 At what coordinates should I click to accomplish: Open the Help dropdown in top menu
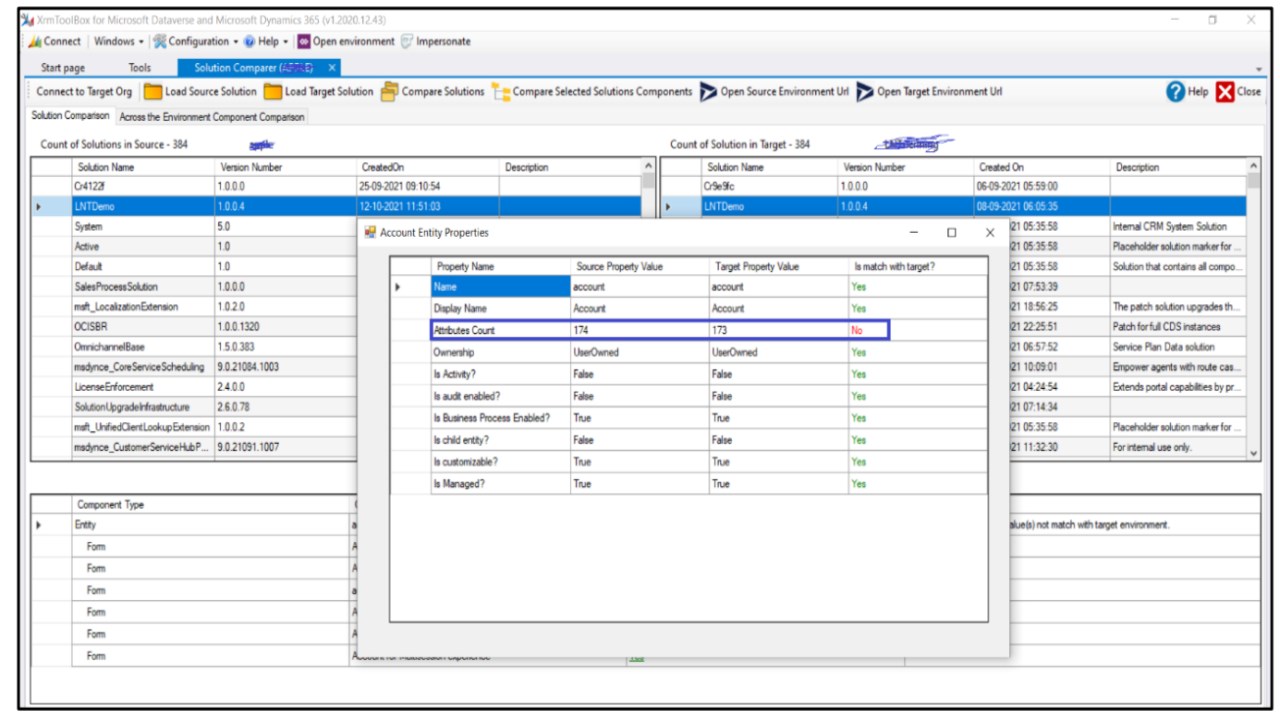coord(267,42)
